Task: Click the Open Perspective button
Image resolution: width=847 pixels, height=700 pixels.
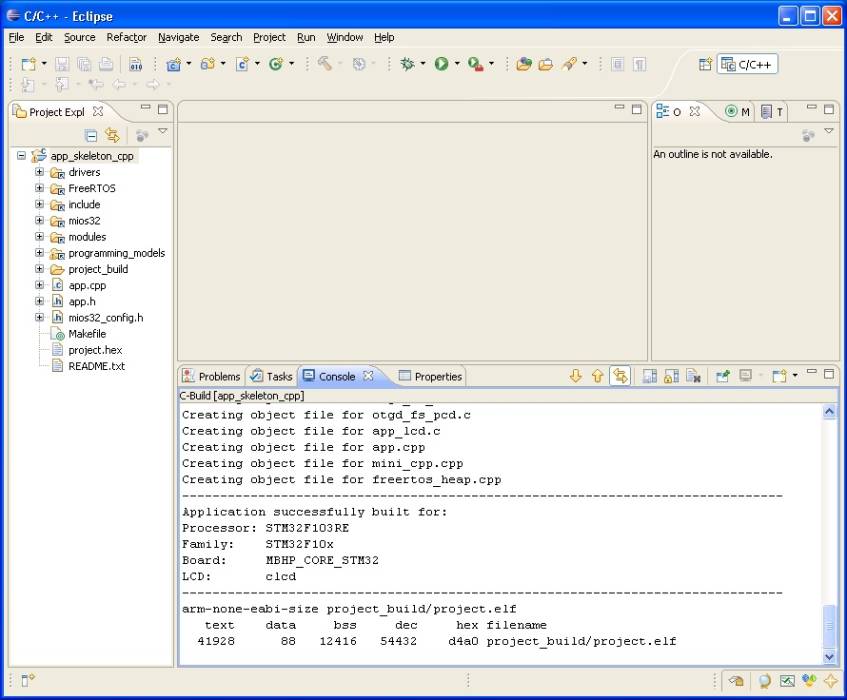Action: tap(707, 63)
